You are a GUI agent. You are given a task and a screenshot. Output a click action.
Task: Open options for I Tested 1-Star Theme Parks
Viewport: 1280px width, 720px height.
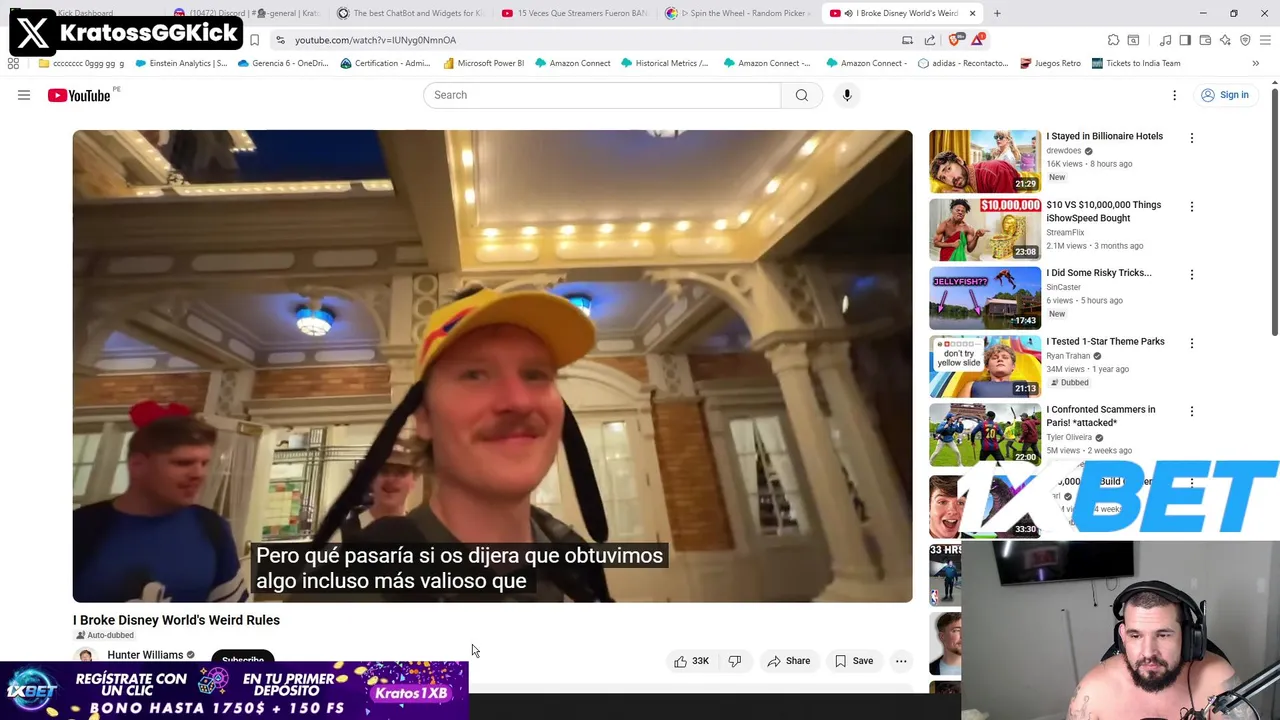(x=1191, y=343)
